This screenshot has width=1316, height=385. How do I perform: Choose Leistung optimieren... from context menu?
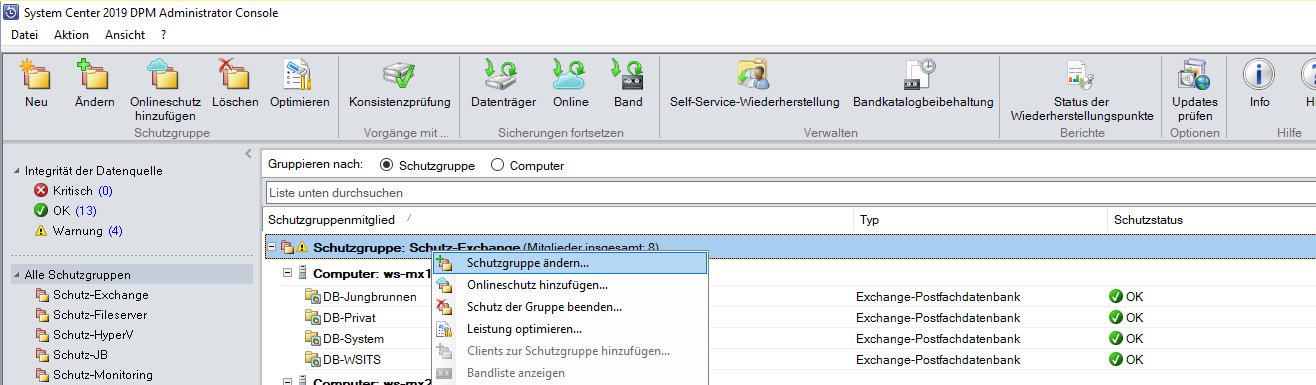(570, 329)
